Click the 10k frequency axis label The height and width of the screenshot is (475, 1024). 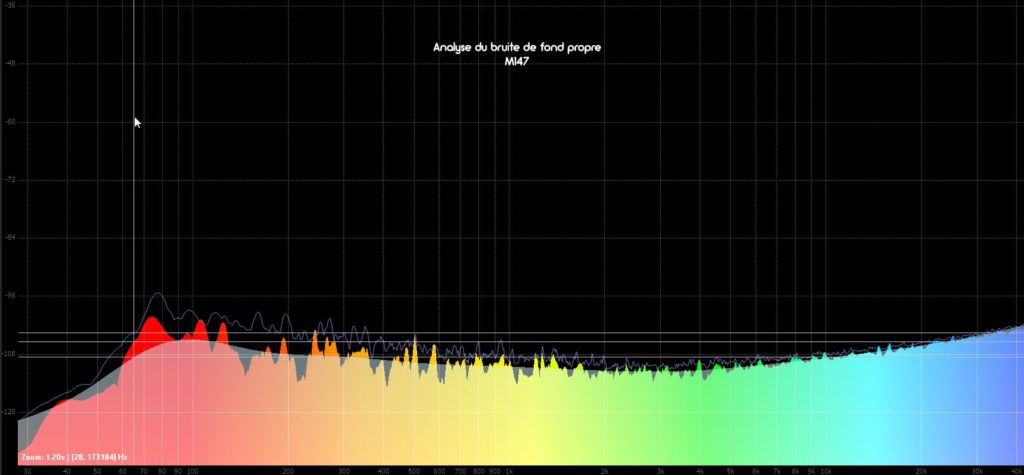point(826,469)
